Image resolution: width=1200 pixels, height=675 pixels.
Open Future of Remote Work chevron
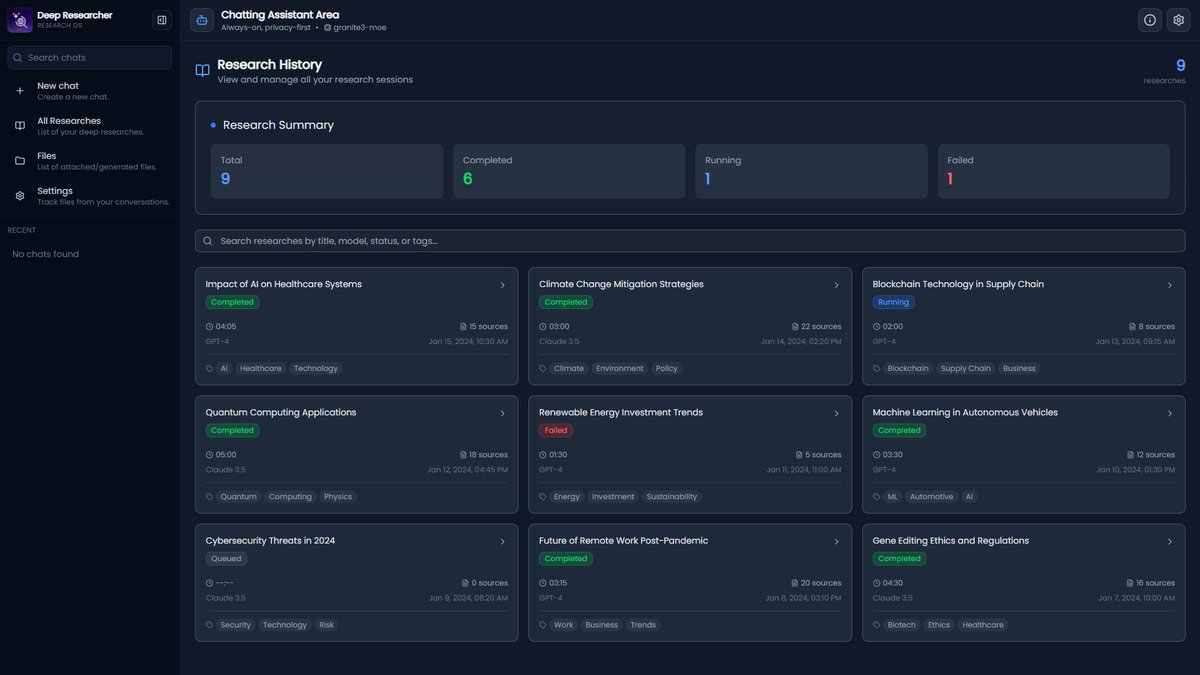837,541
